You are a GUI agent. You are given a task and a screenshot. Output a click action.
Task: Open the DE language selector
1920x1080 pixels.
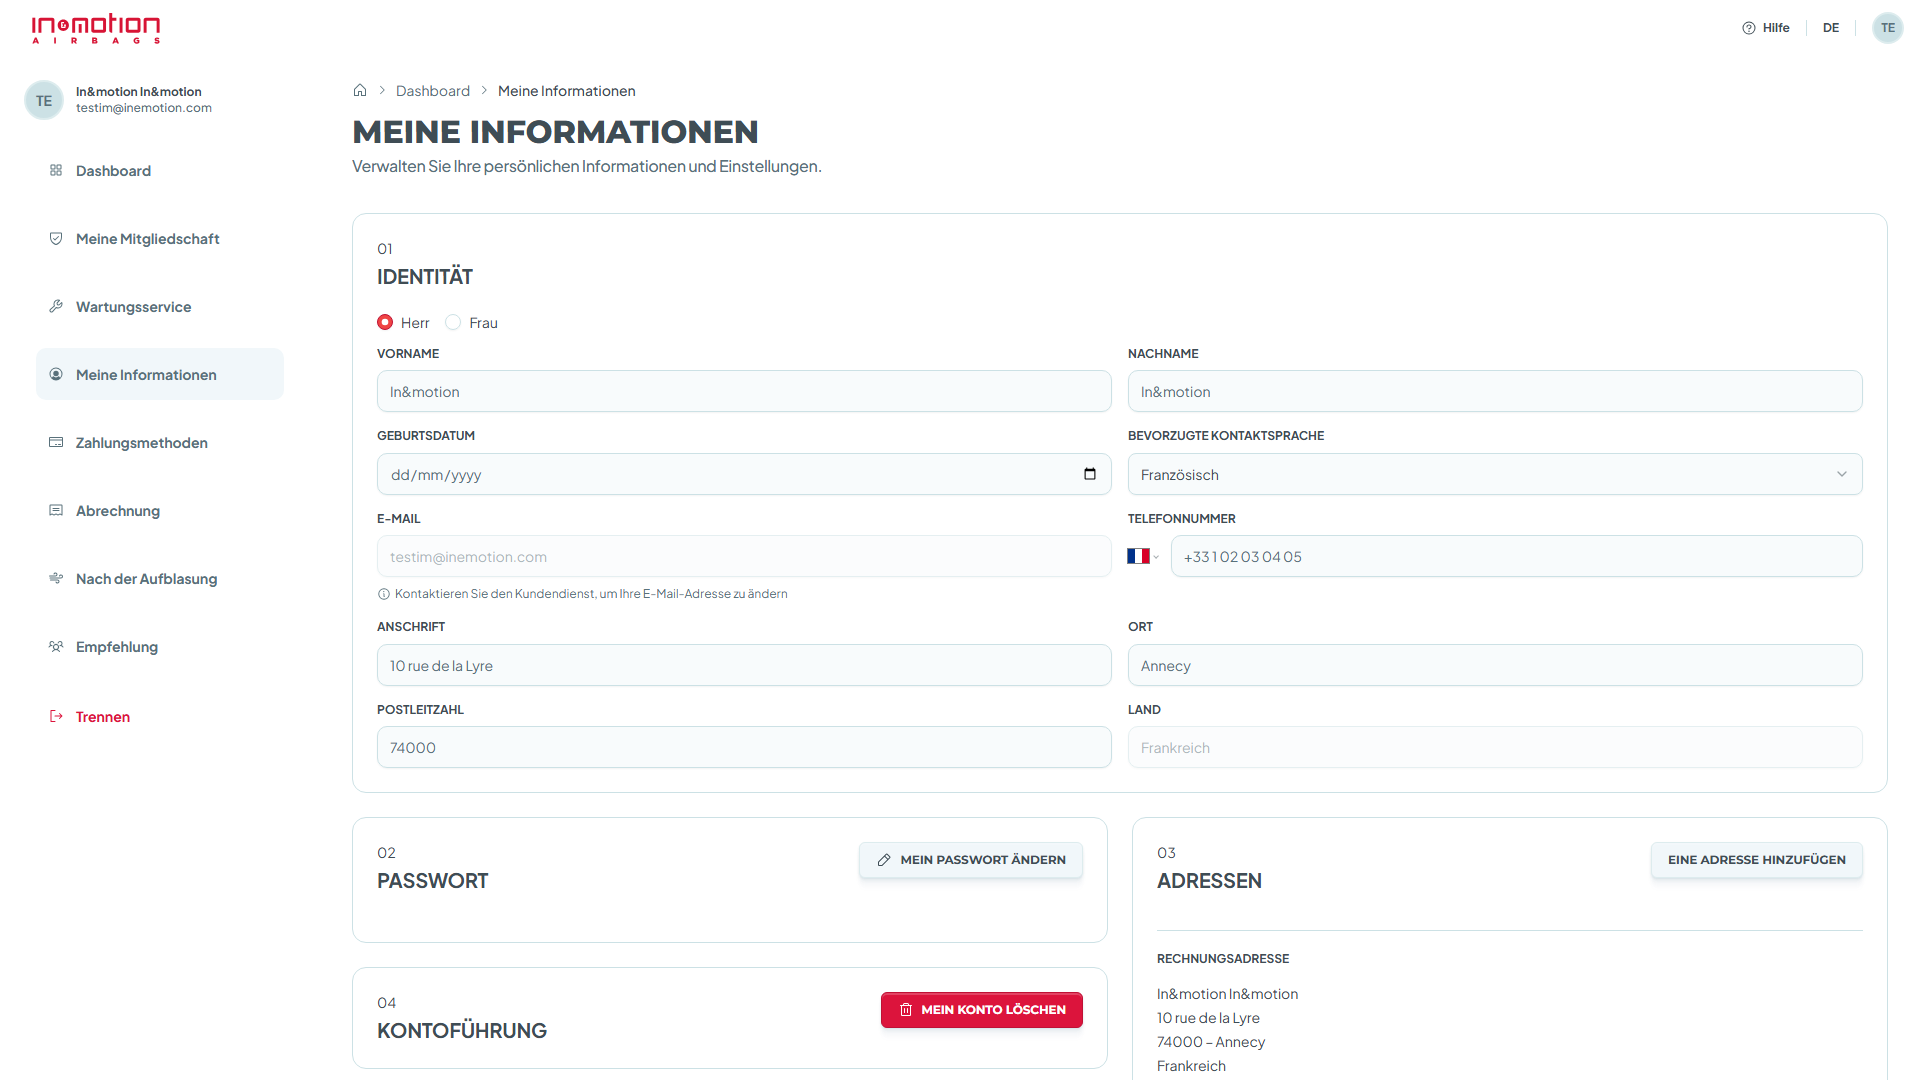(1831, 28)
